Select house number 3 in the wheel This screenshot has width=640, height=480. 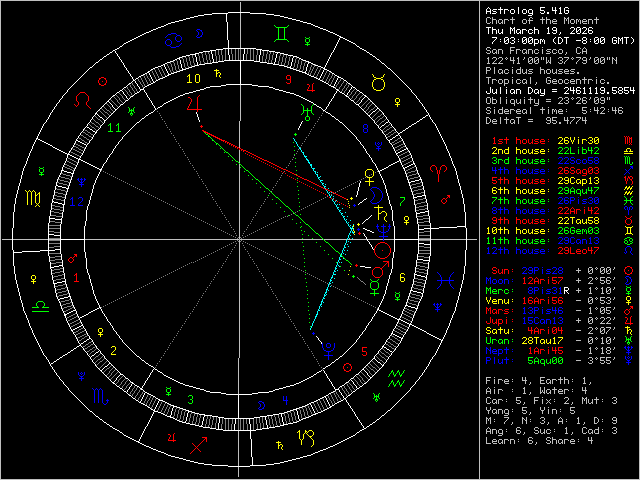[x=190, y=400]
